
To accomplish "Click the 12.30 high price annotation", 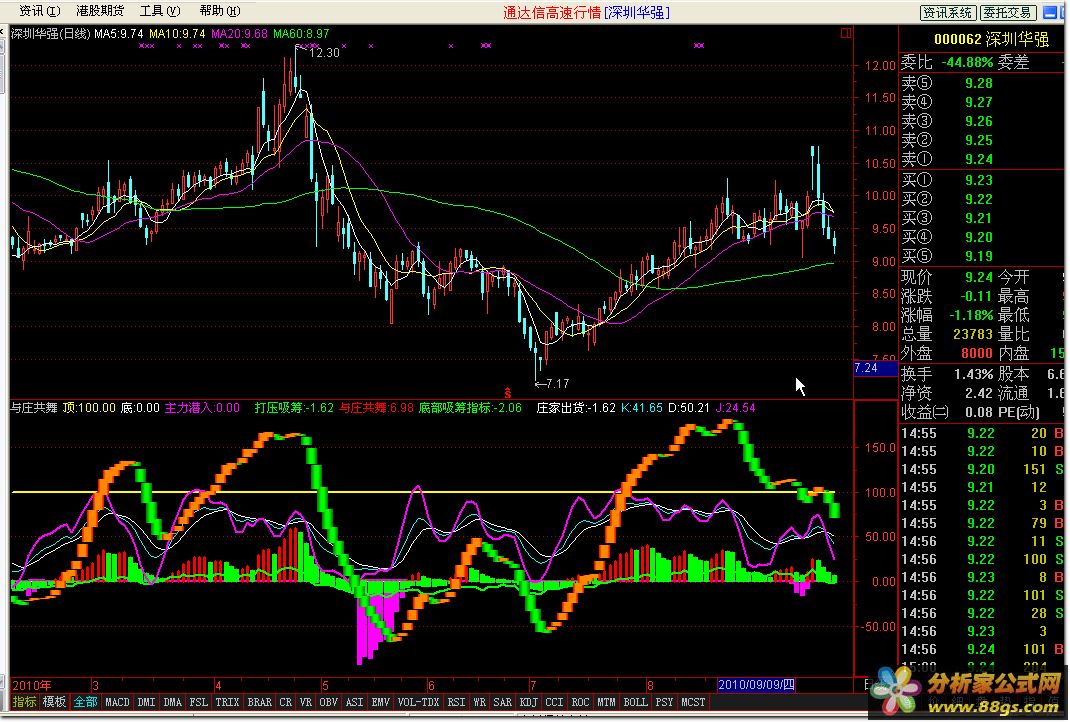I will click(324, 53).
